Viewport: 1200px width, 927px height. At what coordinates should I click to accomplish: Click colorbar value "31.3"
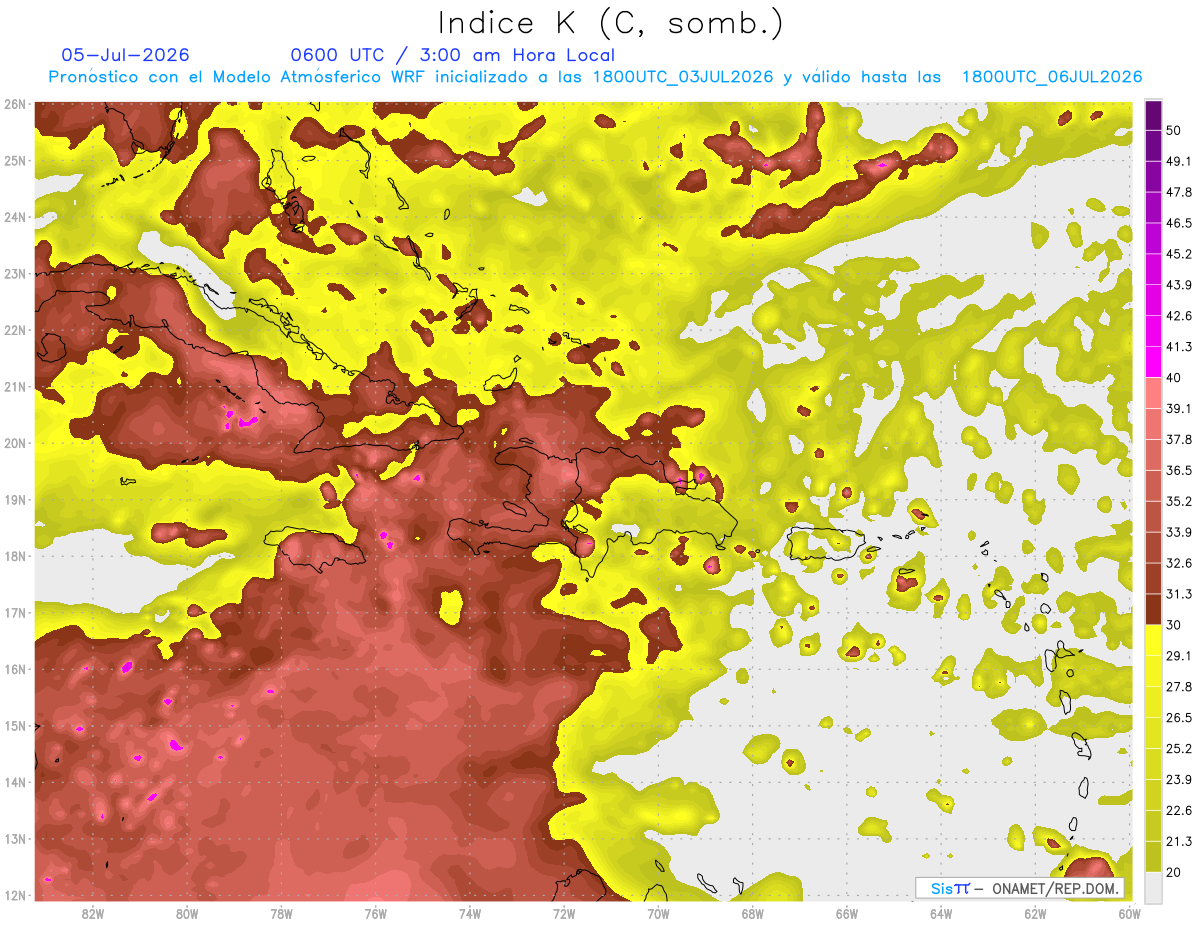1179,594
